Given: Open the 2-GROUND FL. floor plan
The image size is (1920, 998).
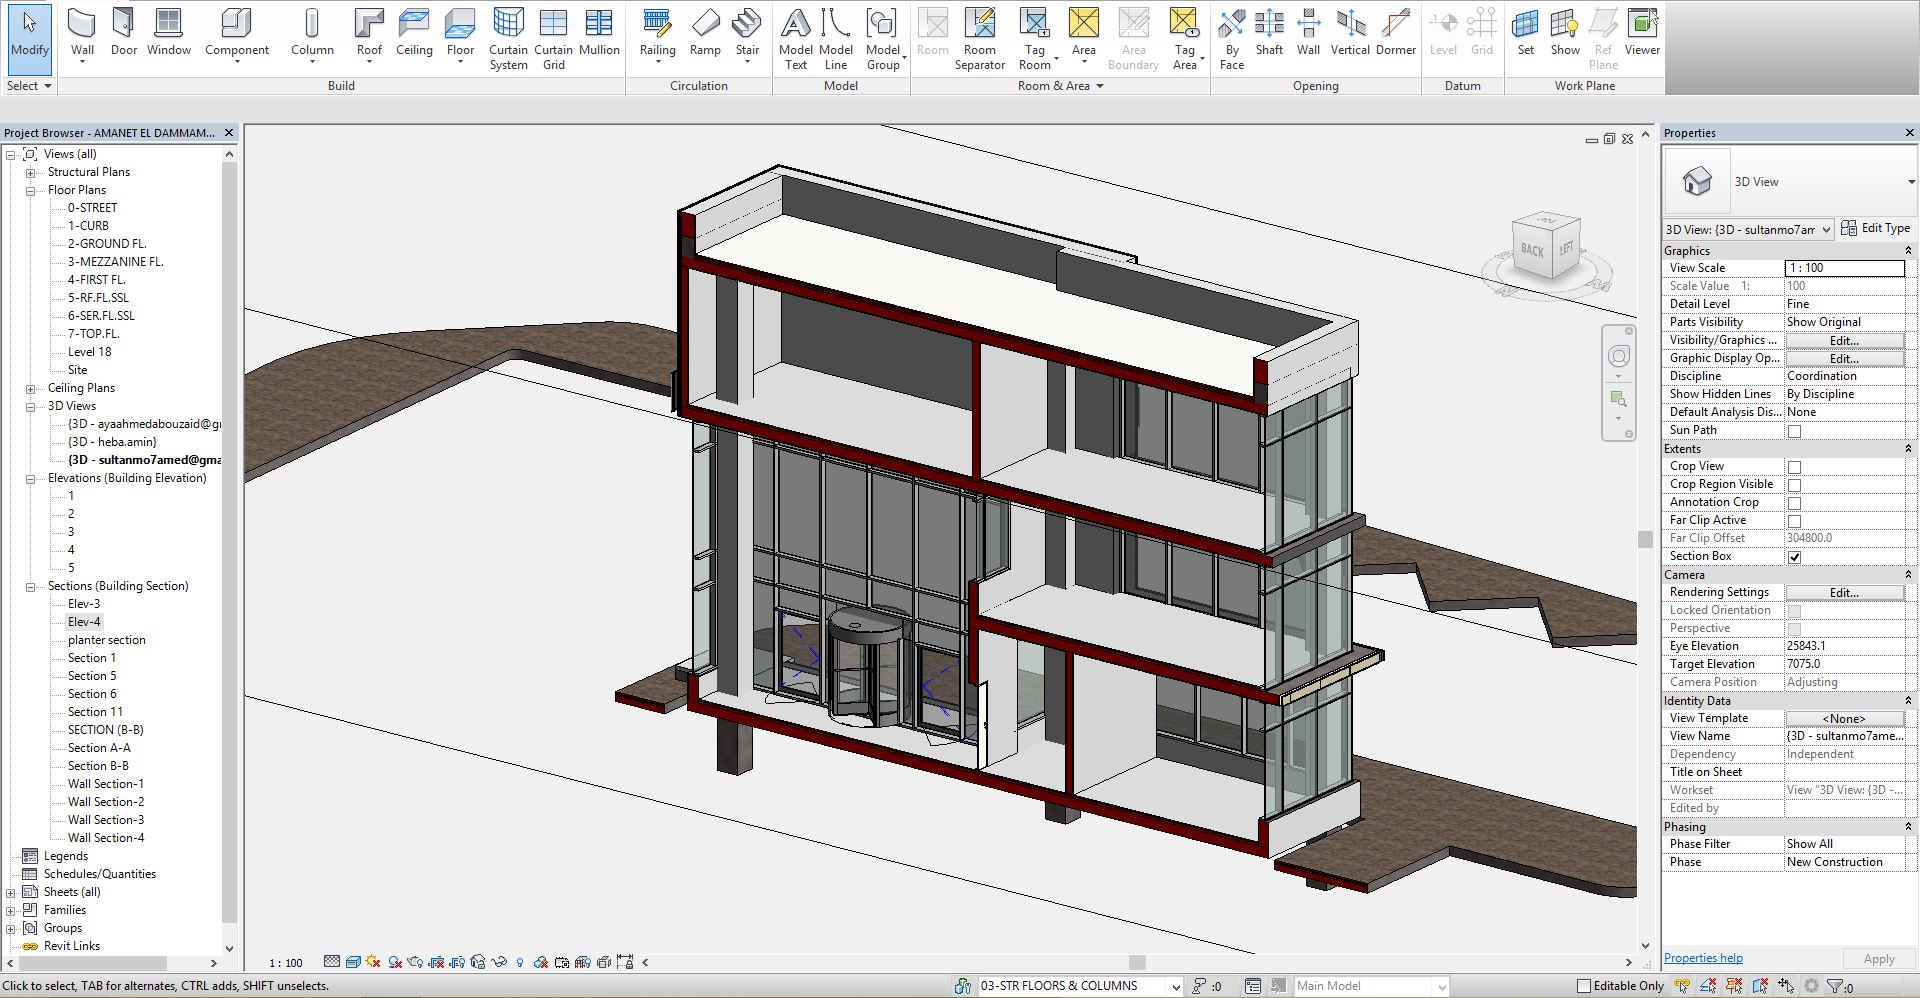Looking at the screenshot, I should pyautogui.click(x=107, y=244).
